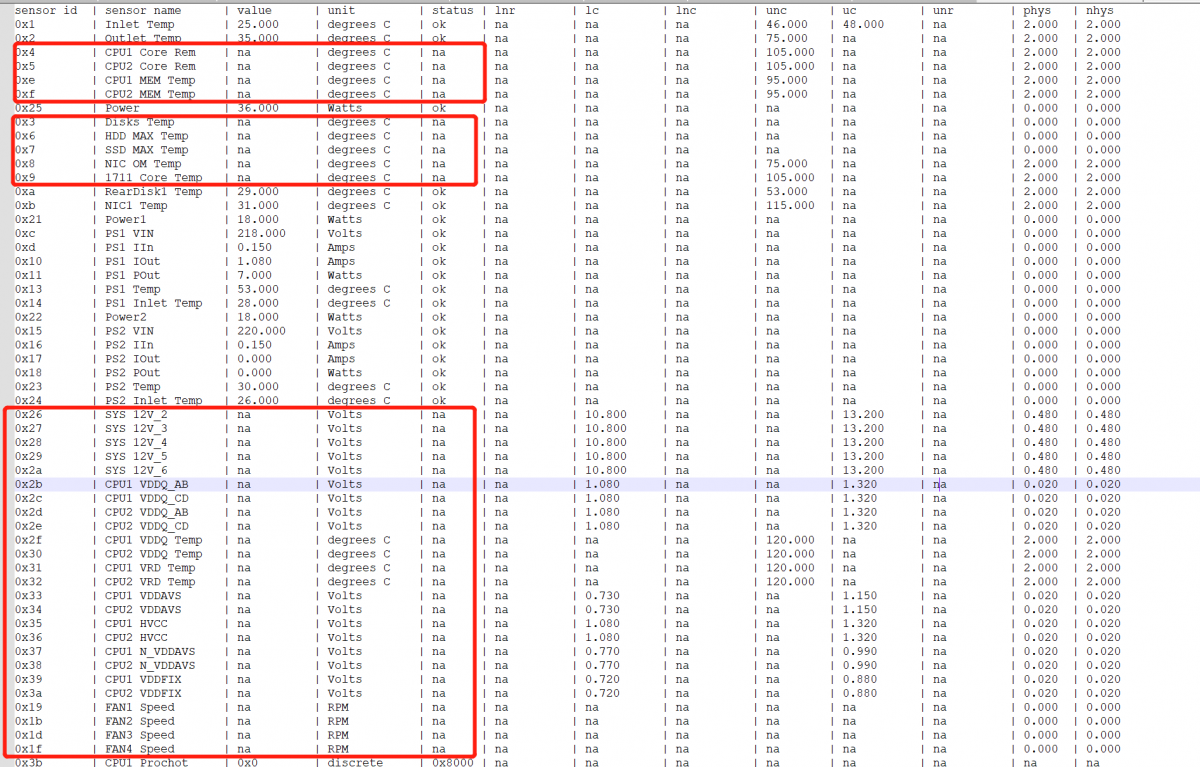
Task: Select the 'RearDisk1 Temp' sensor entry
Action: click(153, 192)
